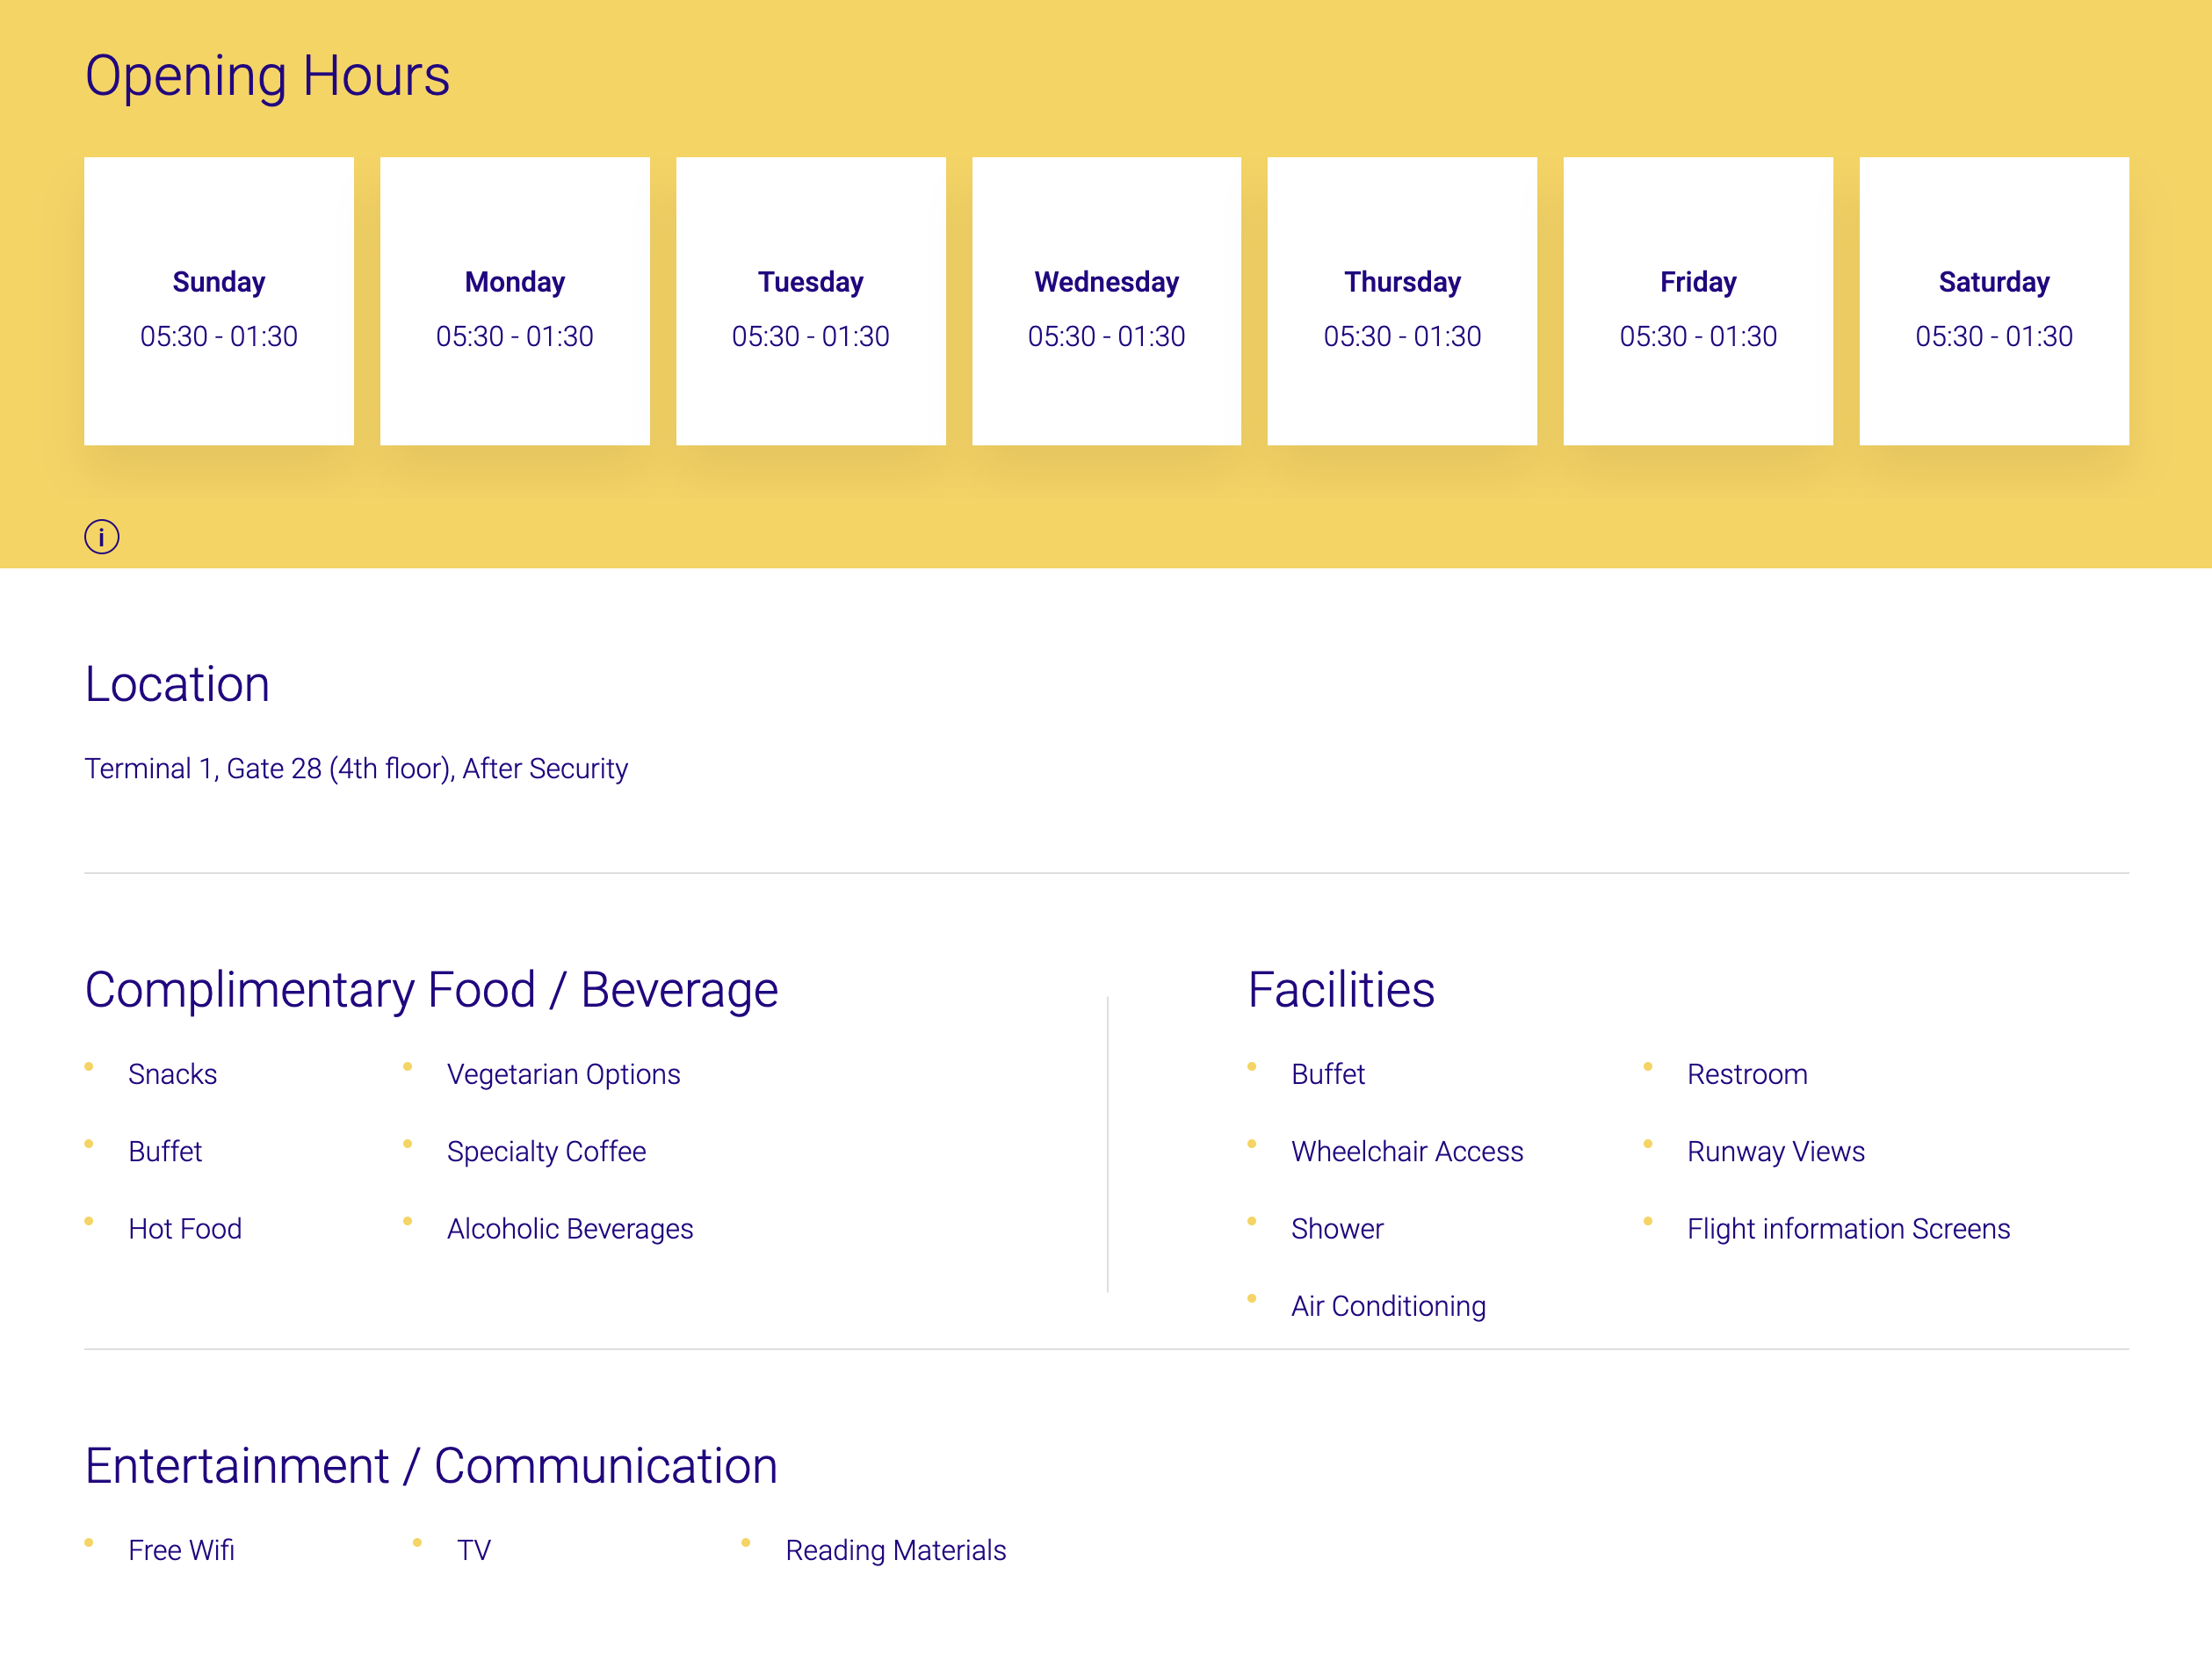Select the Friday opening hours card

pos(1698,301)
